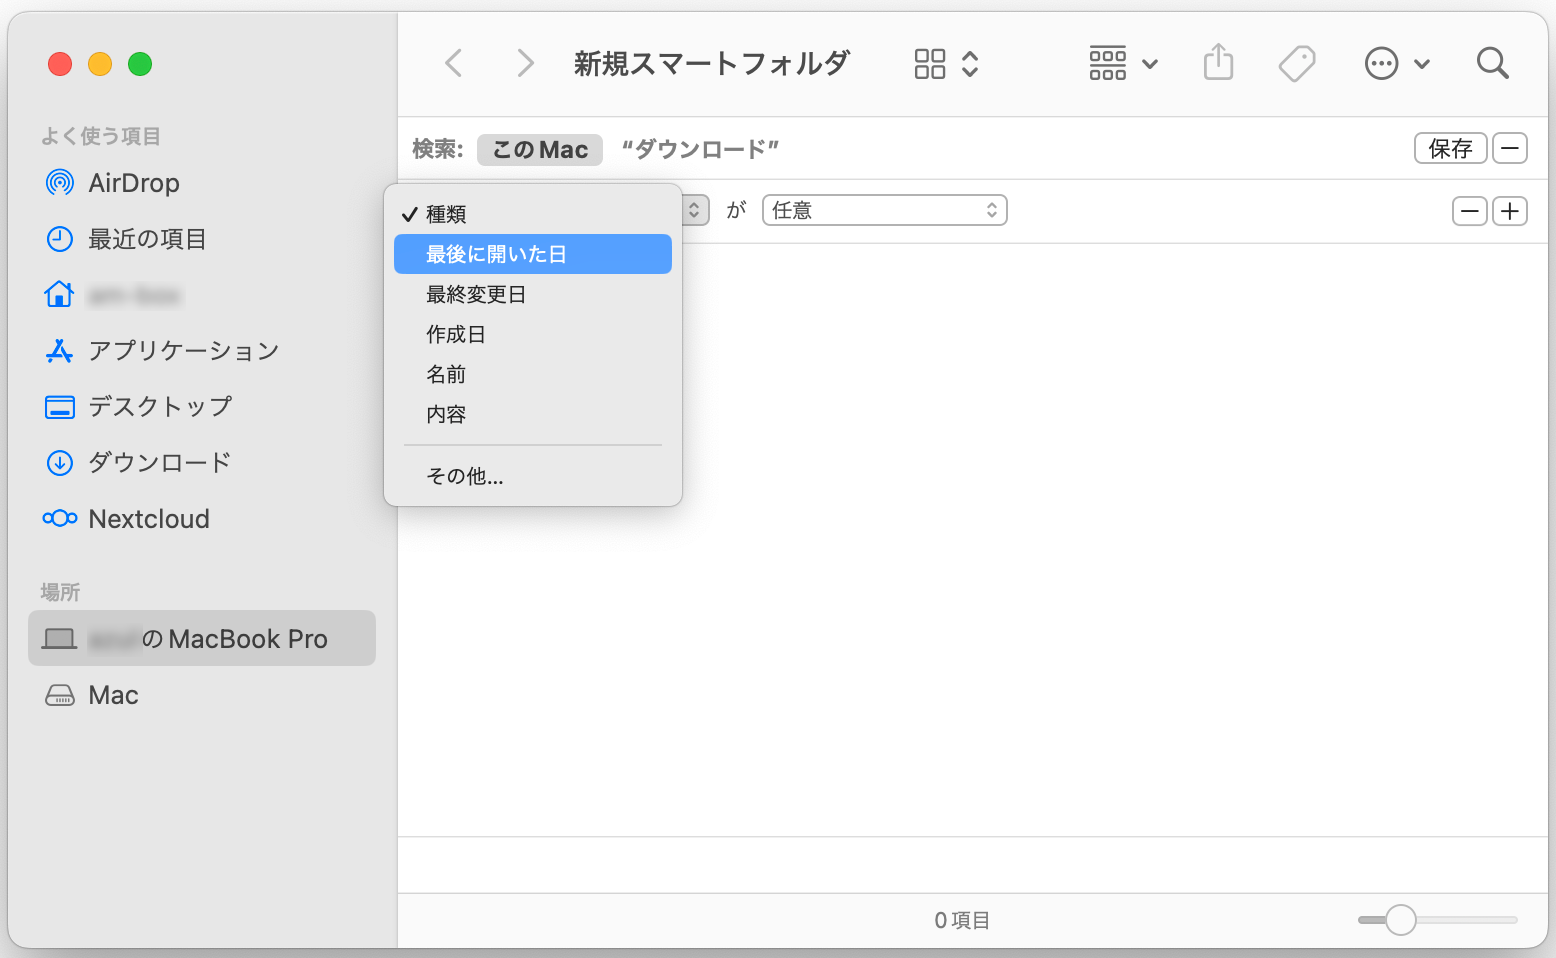Viewport: 1556px width, 958px height.
Task: Open the share icon in toolbar
Action: click(x=1218, y=64)
